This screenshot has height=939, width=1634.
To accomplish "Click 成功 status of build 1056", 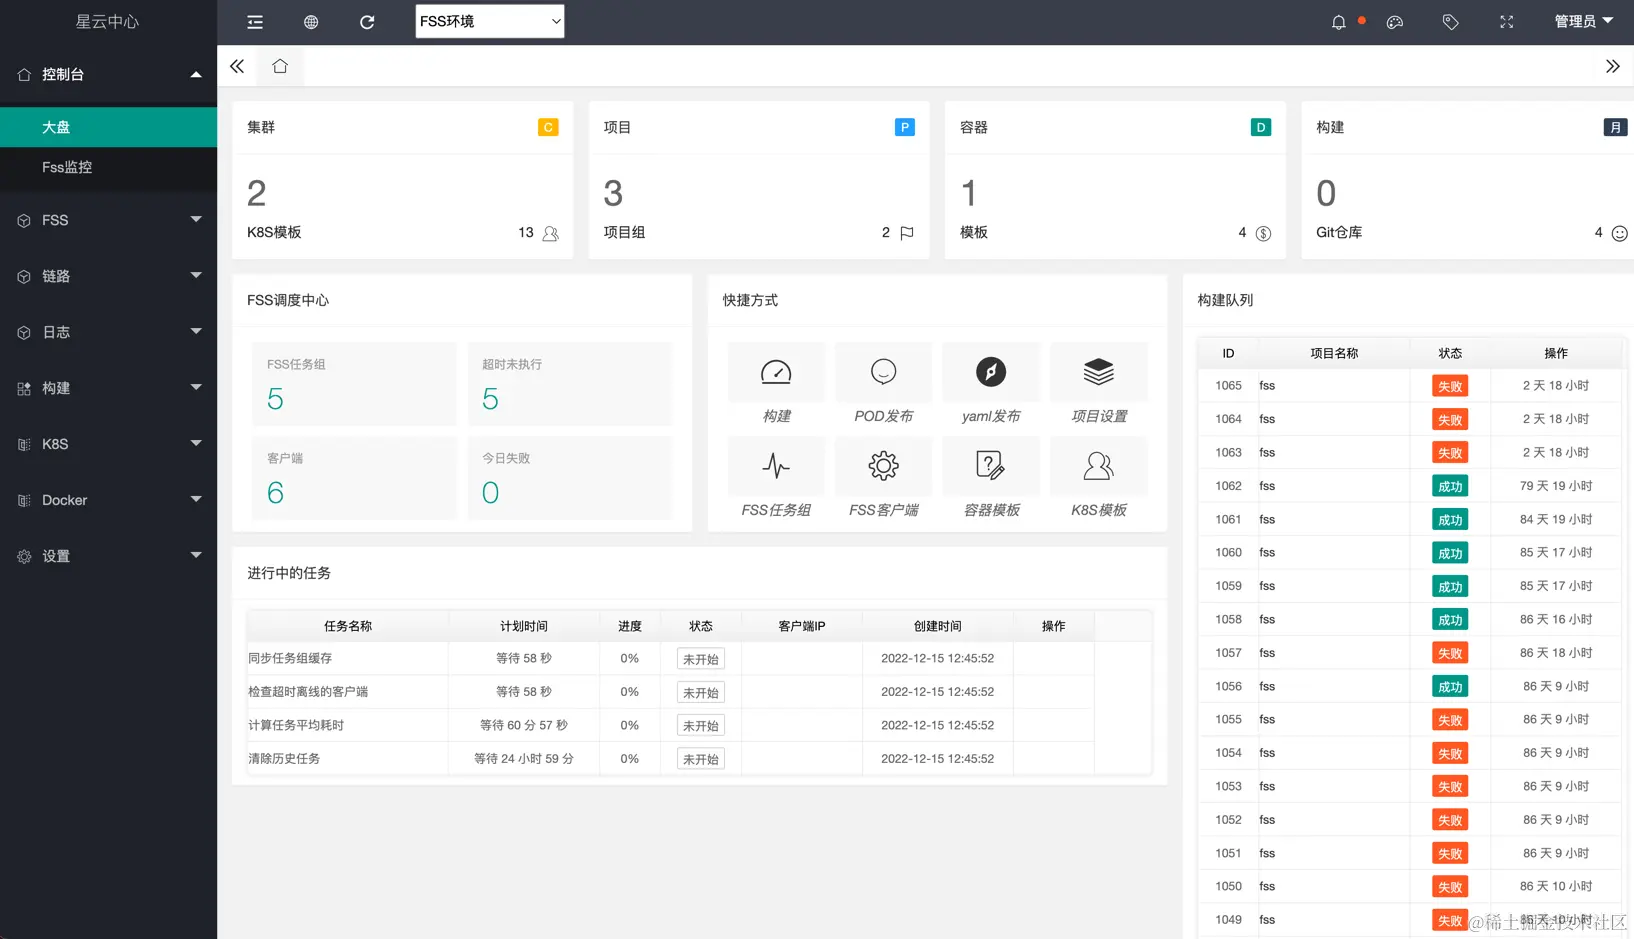I will point(1450,687).
